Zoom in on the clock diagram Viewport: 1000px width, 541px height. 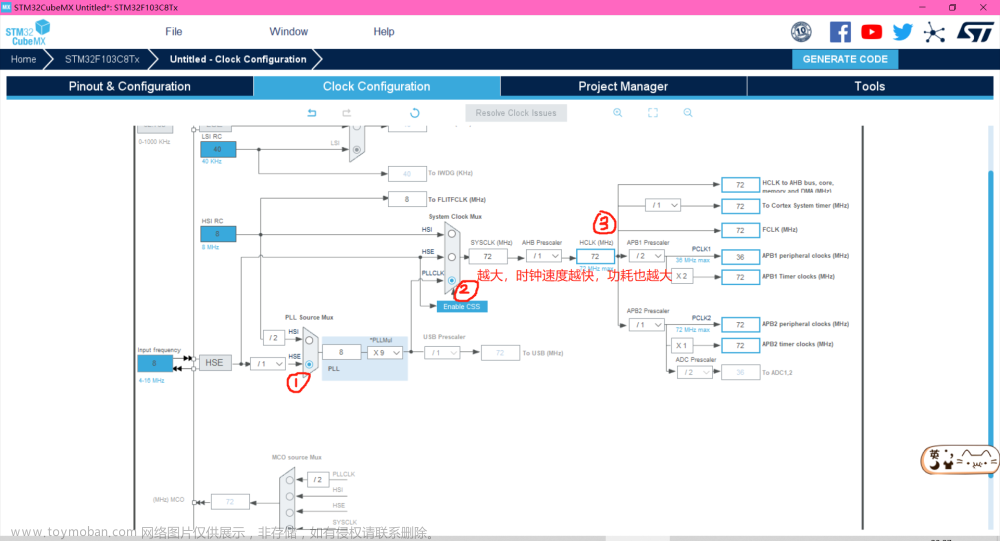617,113
